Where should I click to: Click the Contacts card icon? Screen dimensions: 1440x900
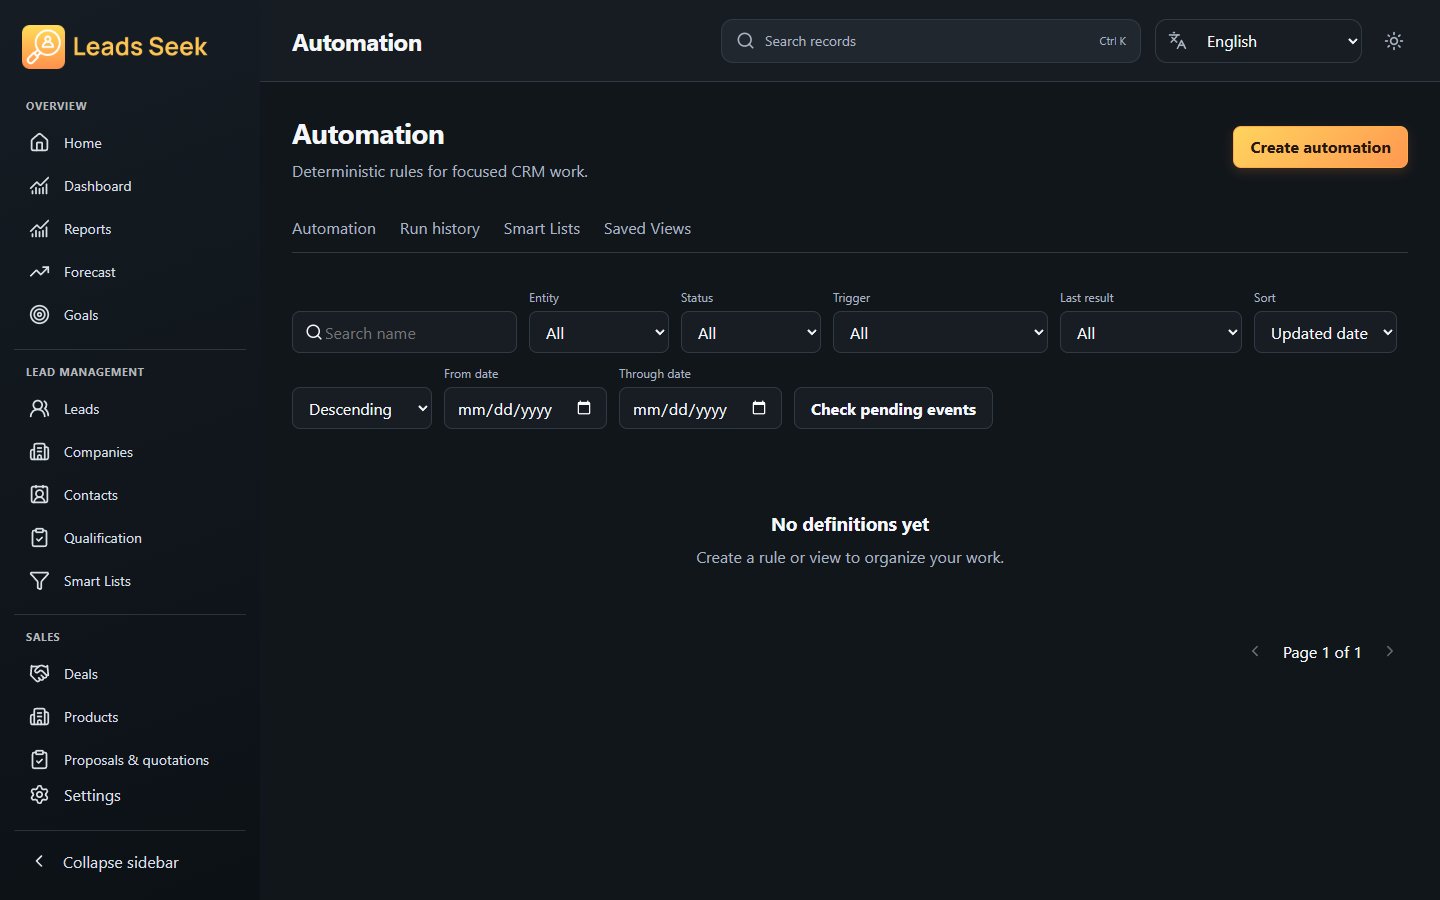coord(39,495)
